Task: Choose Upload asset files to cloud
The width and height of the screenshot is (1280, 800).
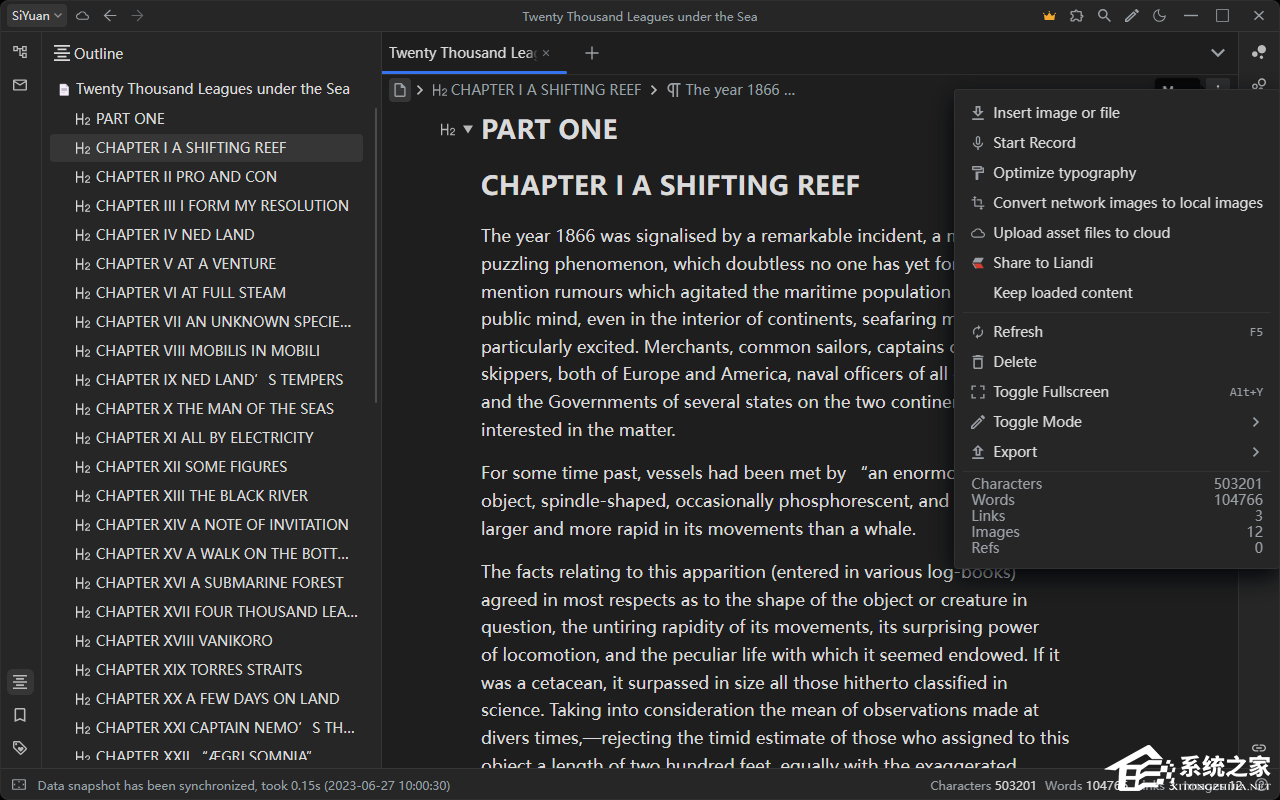Action: click(1117, 233)
